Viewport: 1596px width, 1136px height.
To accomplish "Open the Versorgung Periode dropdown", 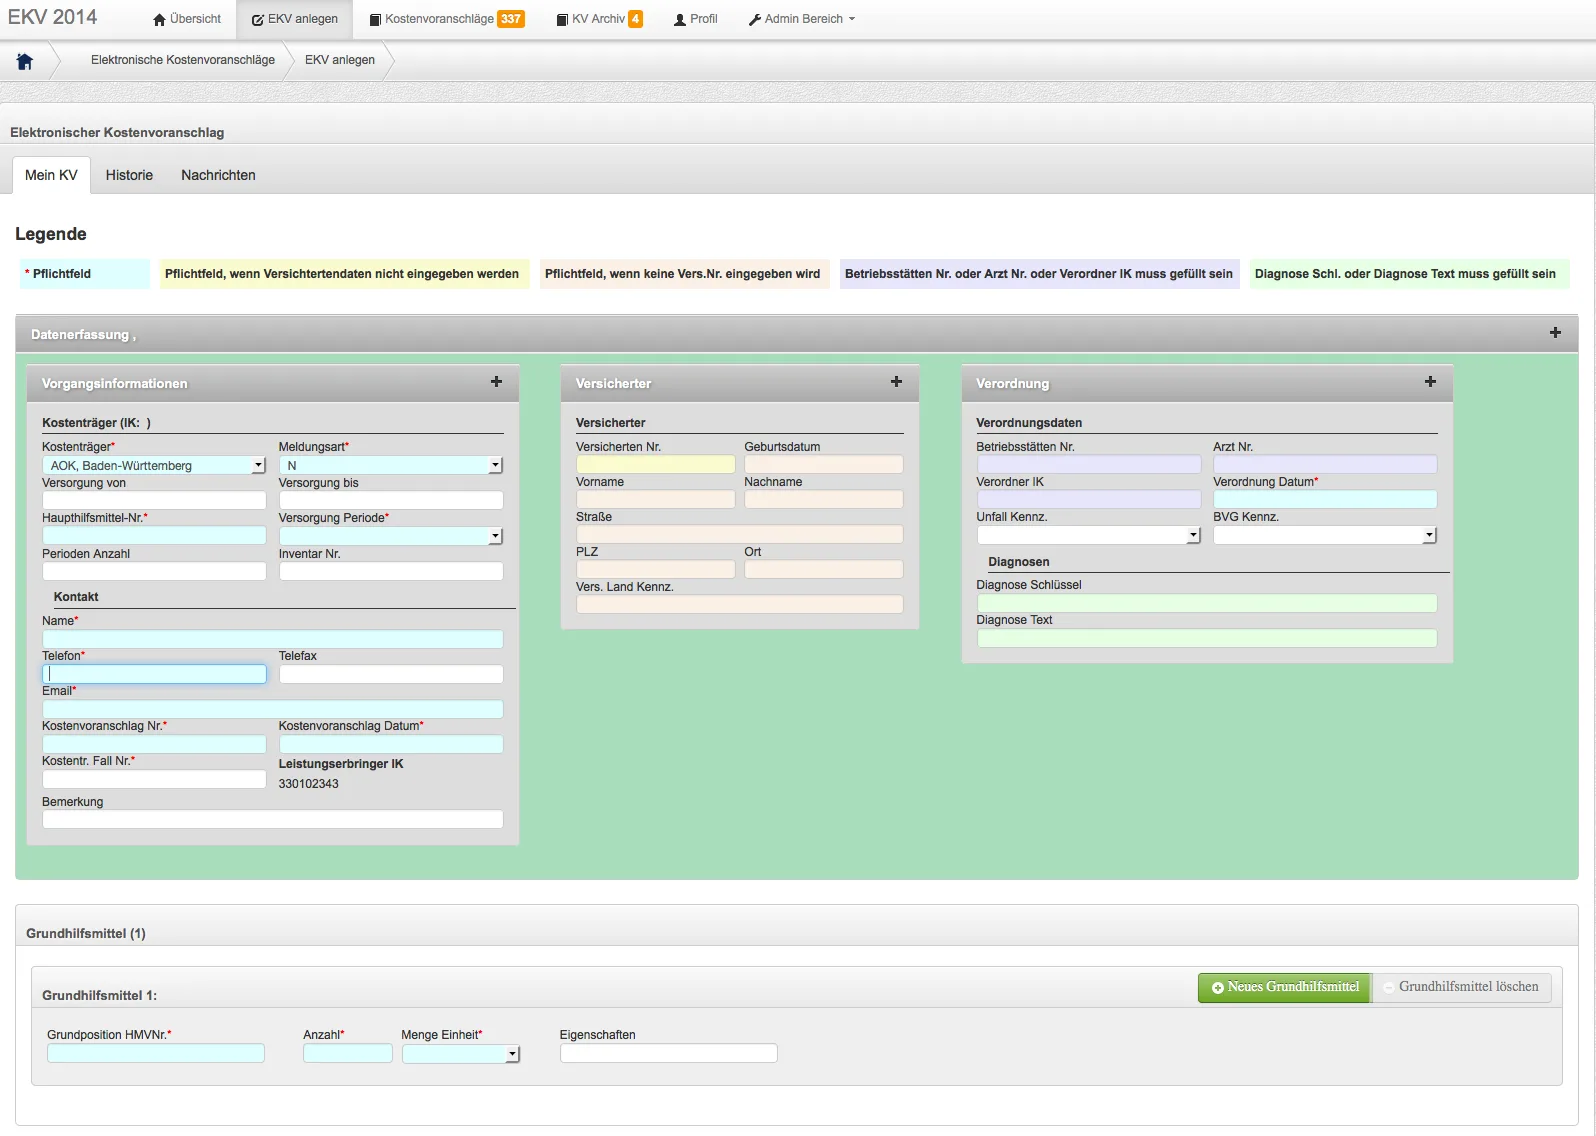I will [x=390, y=536].
